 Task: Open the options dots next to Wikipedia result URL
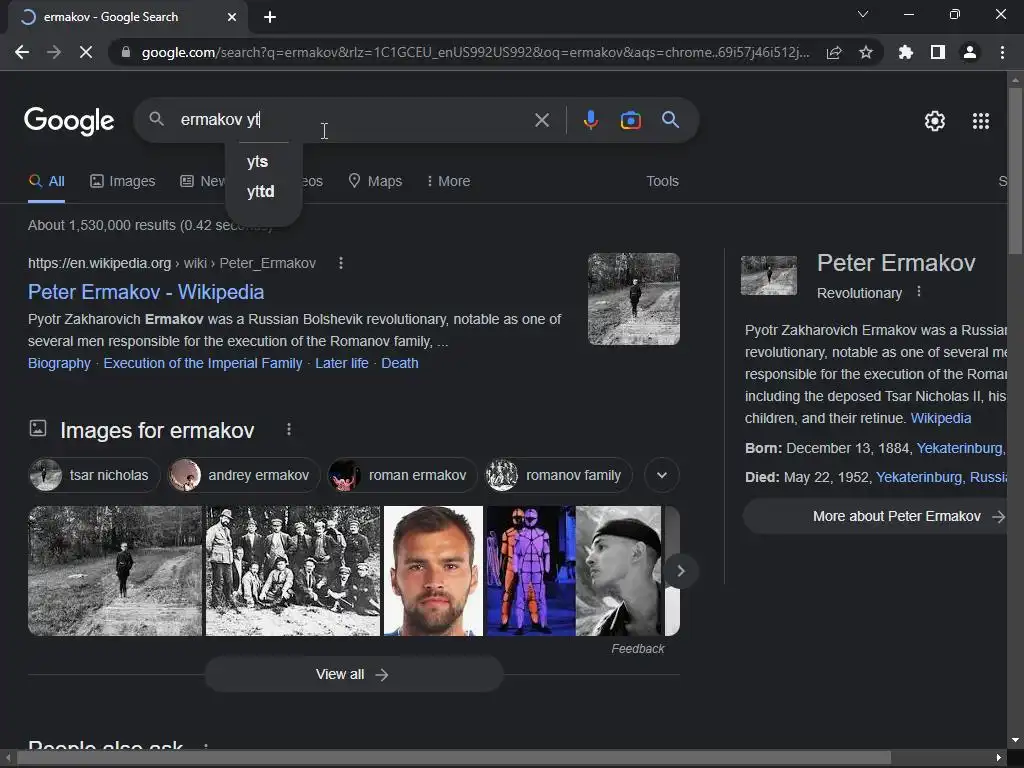click(x=341, y=263)
